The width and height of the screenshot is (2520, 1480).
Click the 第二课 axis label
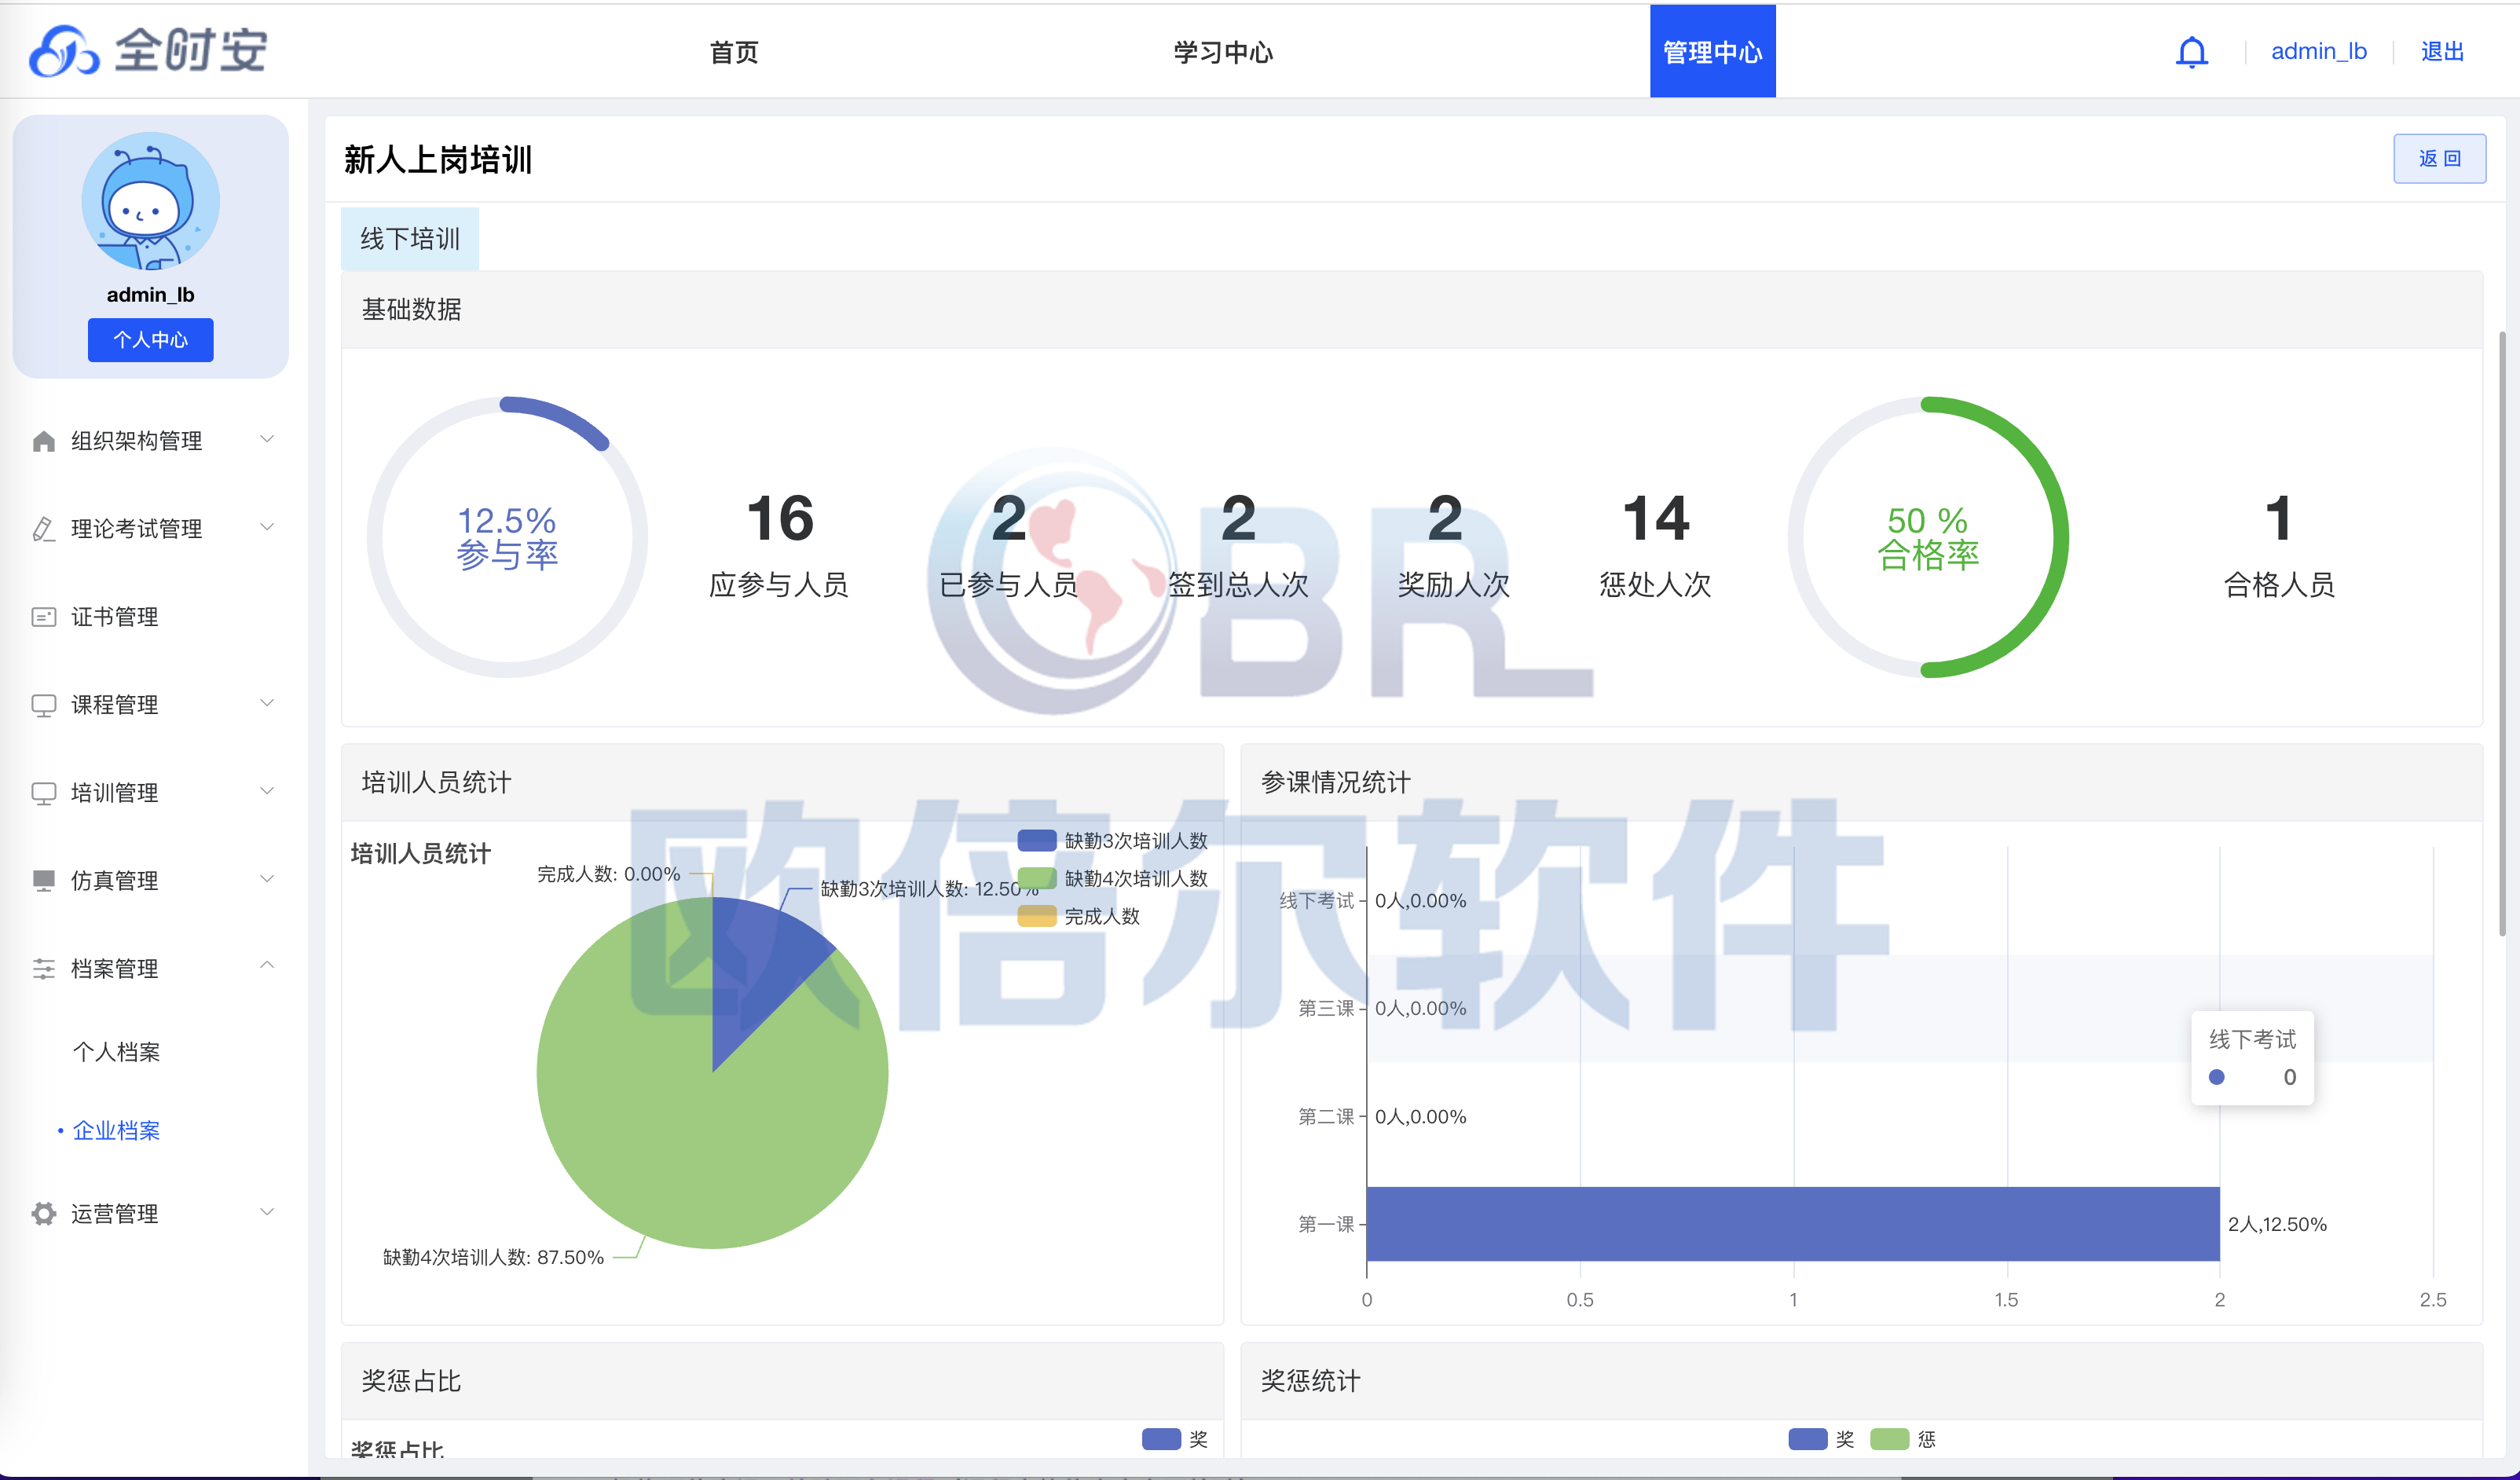click(x=1326, y=1116)
